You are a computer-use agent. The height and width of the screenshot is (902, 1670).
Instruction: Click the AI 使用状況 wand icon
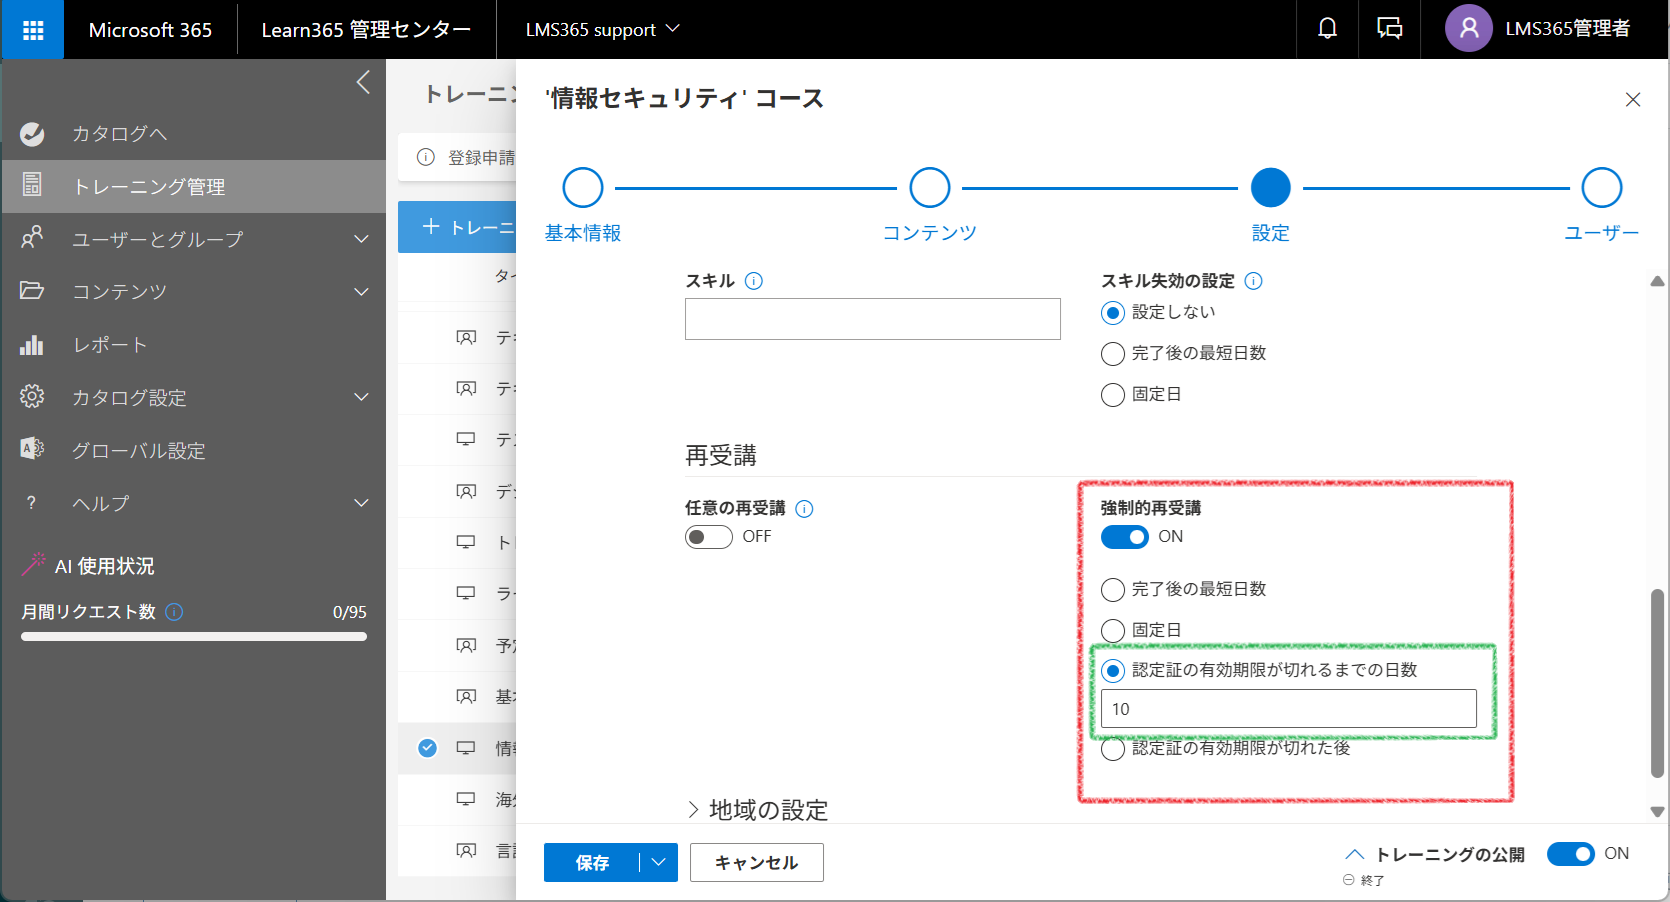[34, 564]
